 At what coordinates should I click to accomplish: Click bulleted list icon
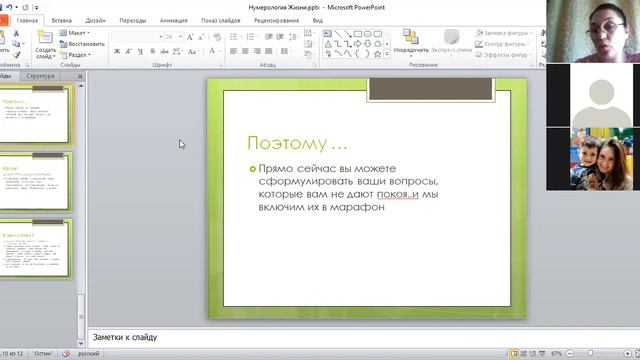pyautogui.click(x=233, y=37)
